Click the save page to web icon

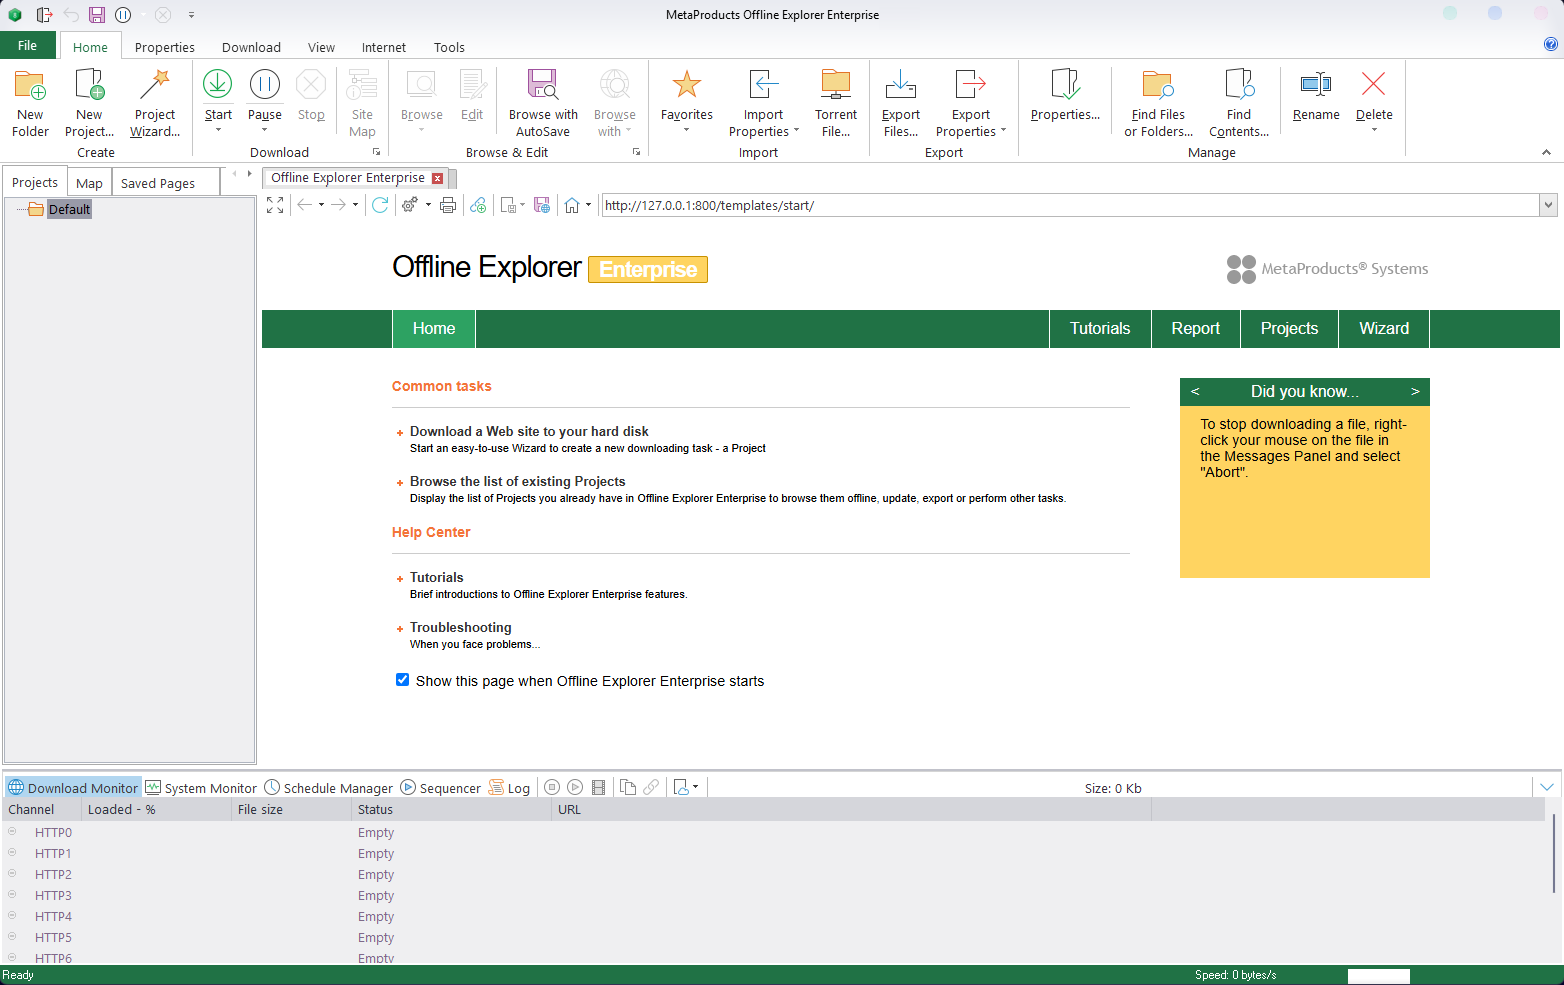(x=542, y=205)
